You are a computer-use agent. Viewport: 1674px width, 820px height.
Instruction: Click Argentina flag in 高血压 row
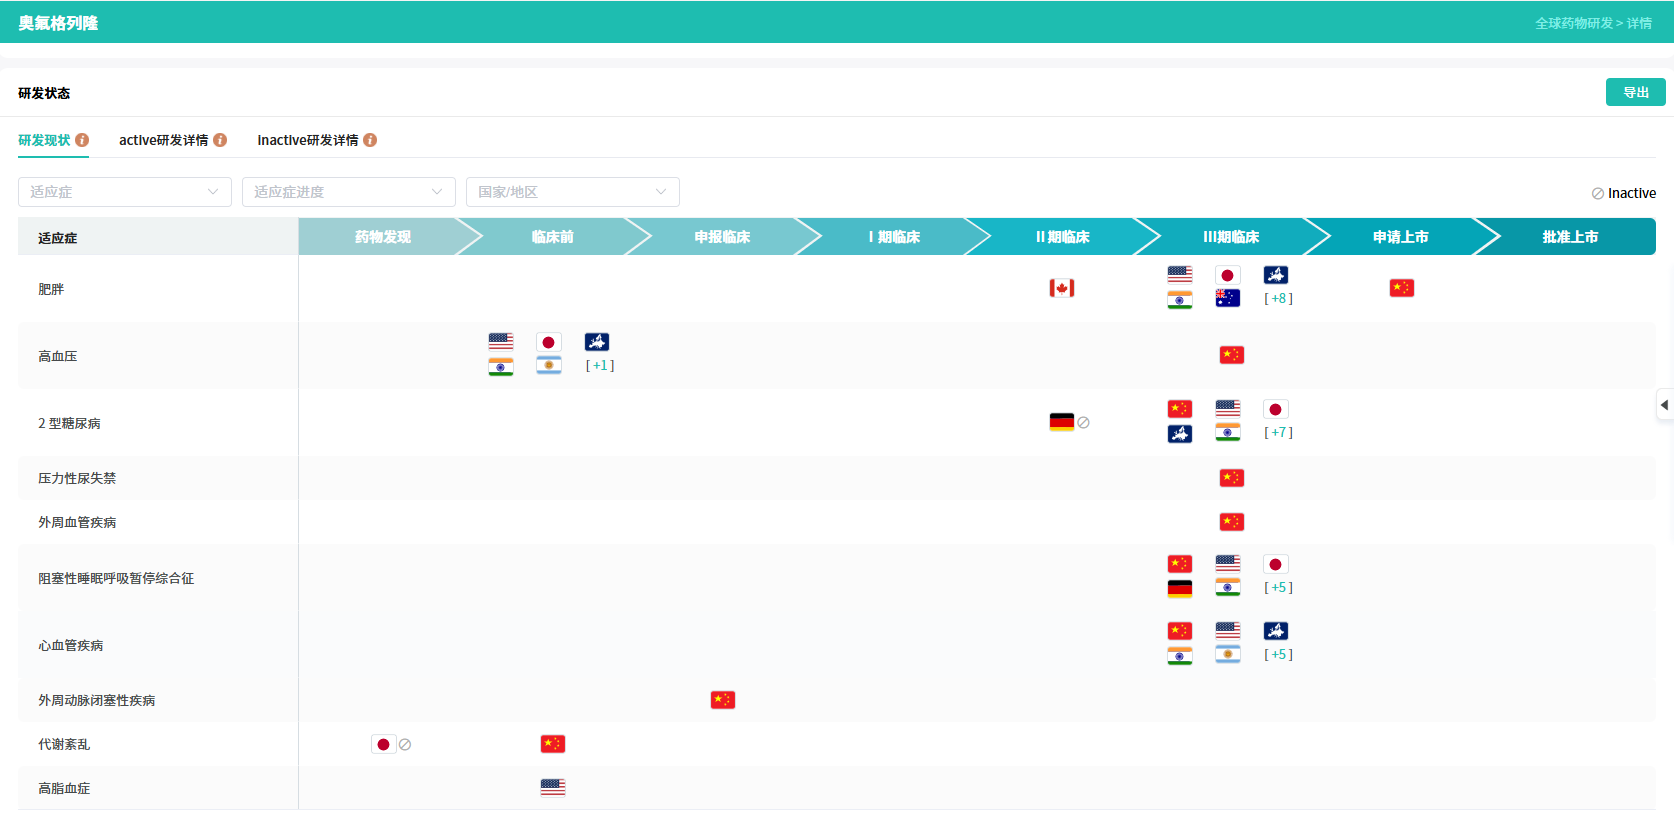click(x=549, y=365)
